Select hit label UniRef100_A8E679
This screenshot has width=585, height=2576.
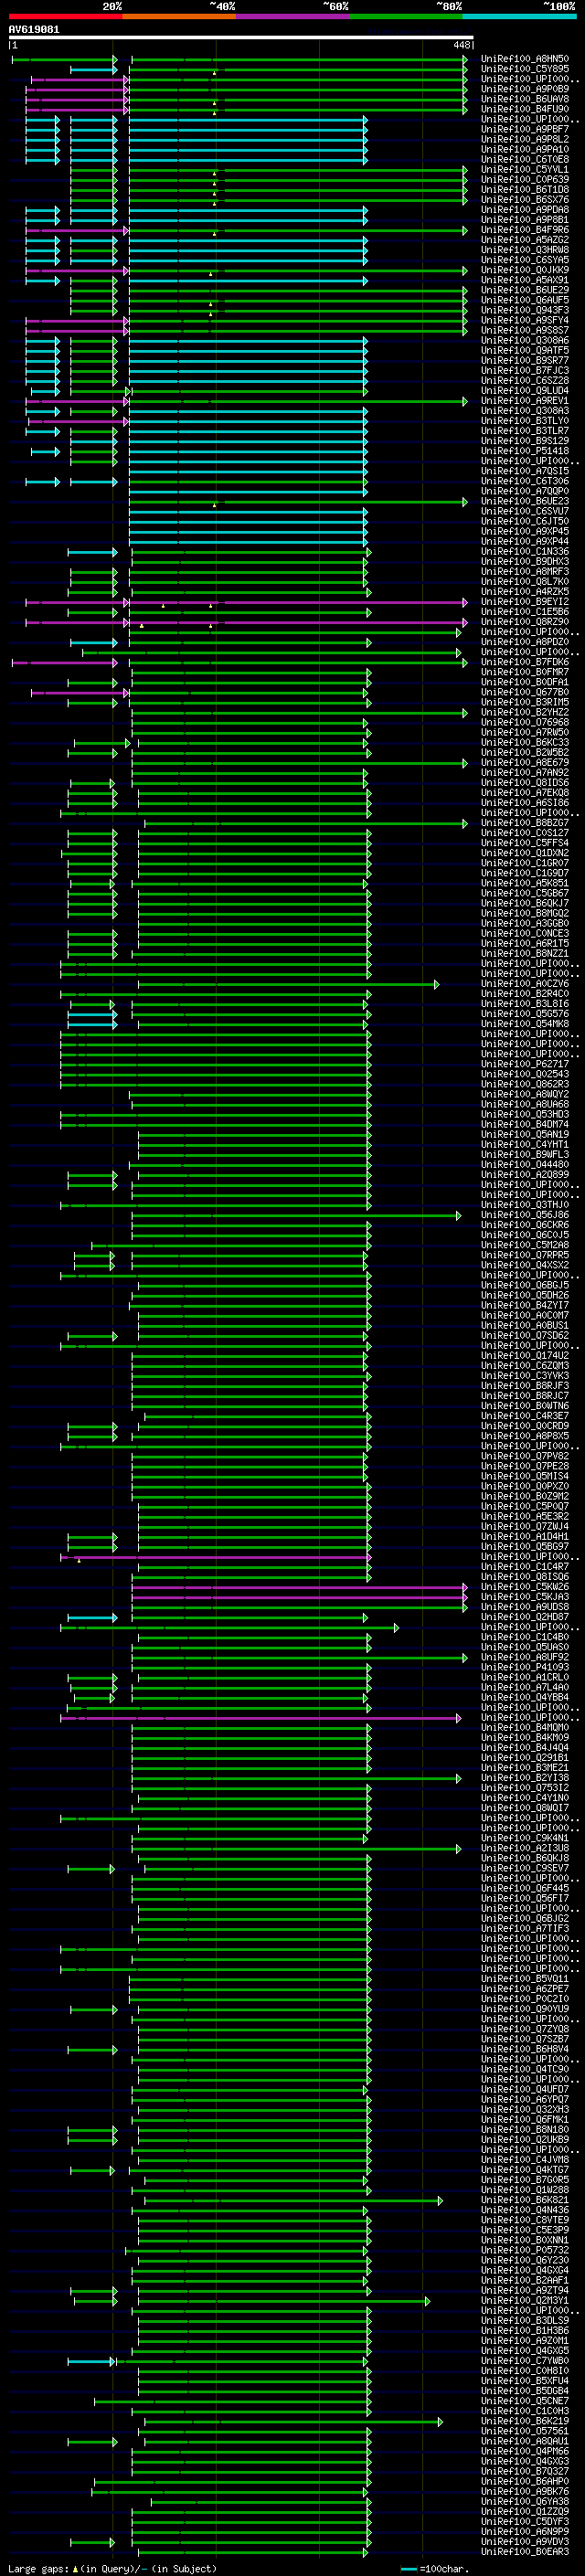525,763
